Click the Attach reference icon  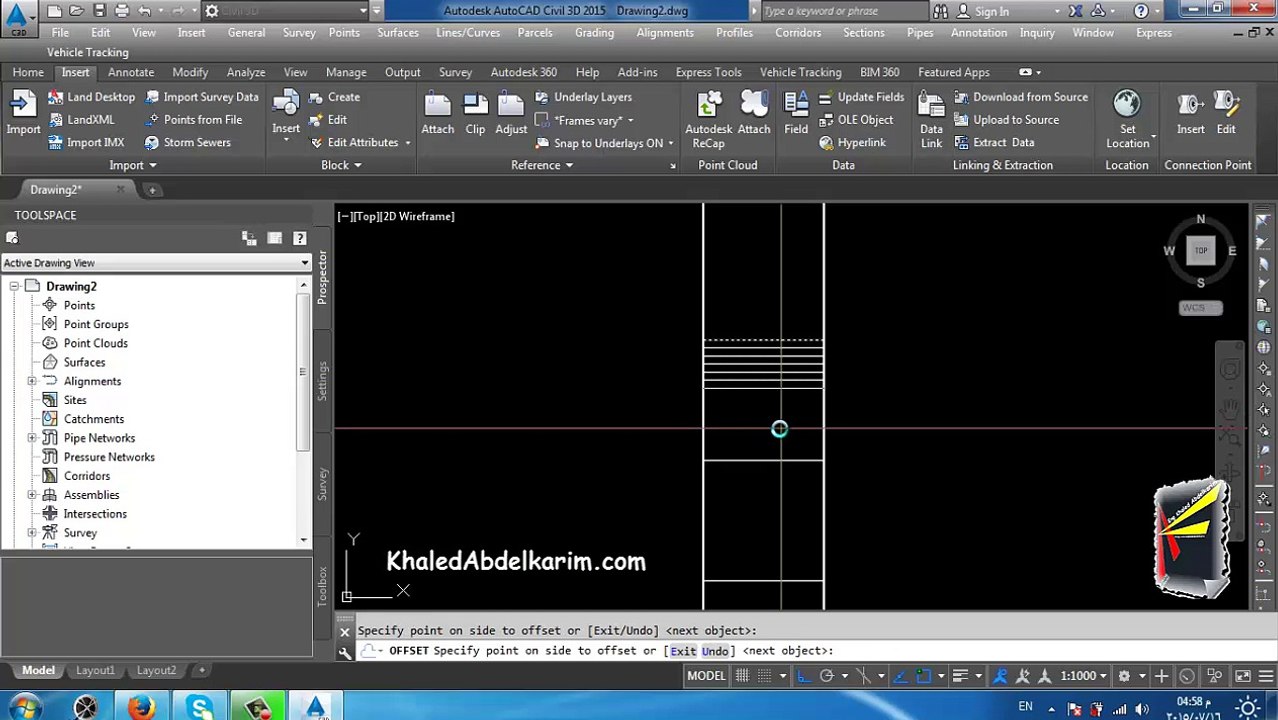coord(437,113)
